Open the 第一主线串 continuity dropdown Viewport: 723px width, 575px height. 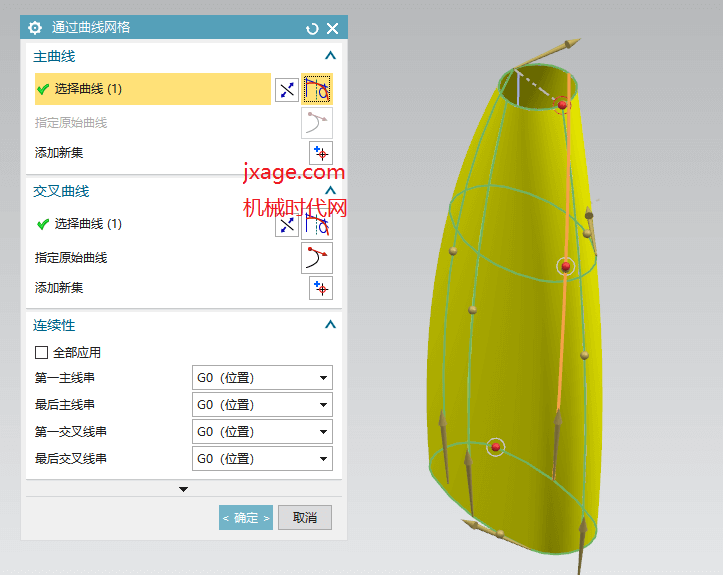[x=262, y=378]
